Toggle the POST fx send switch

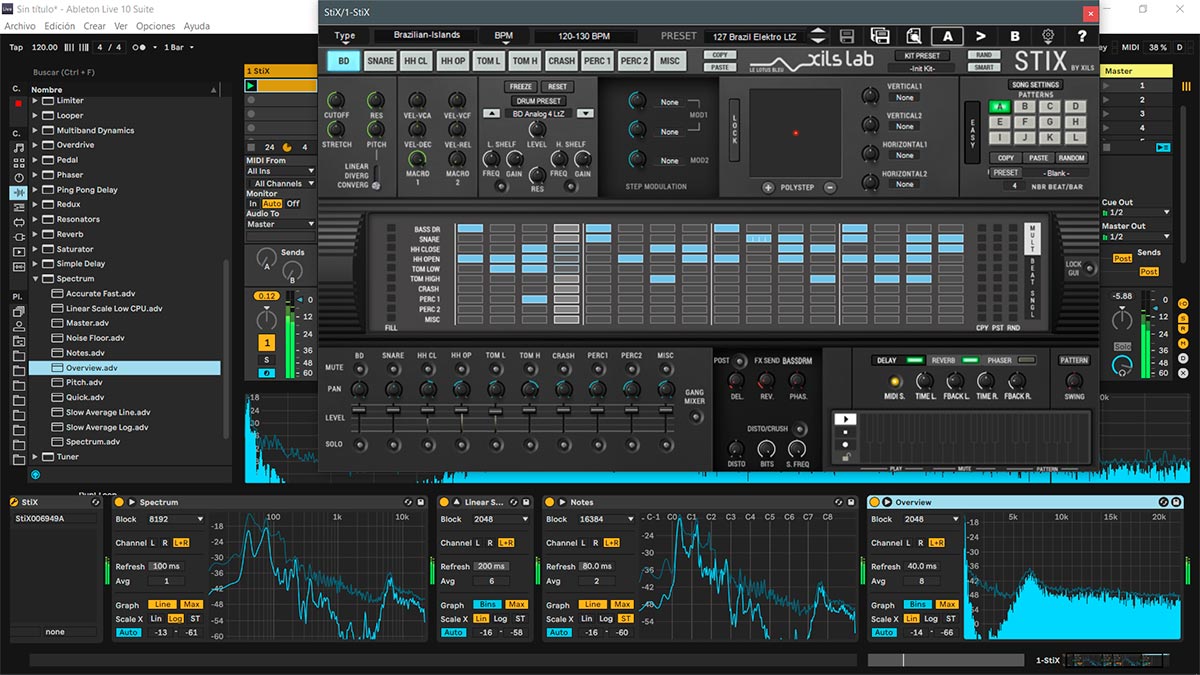point(741,360)
